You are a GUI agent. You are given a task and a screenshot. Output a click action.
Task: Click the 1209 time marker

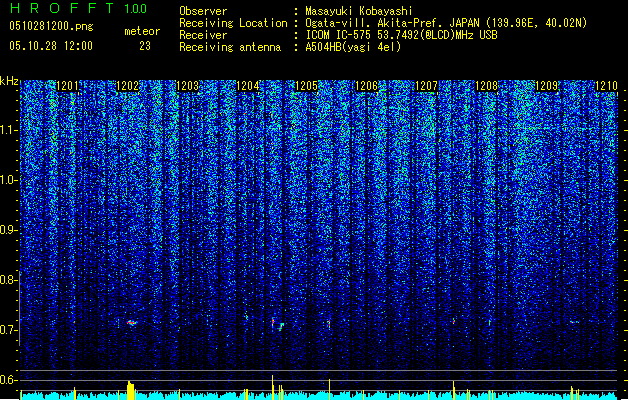546,86
